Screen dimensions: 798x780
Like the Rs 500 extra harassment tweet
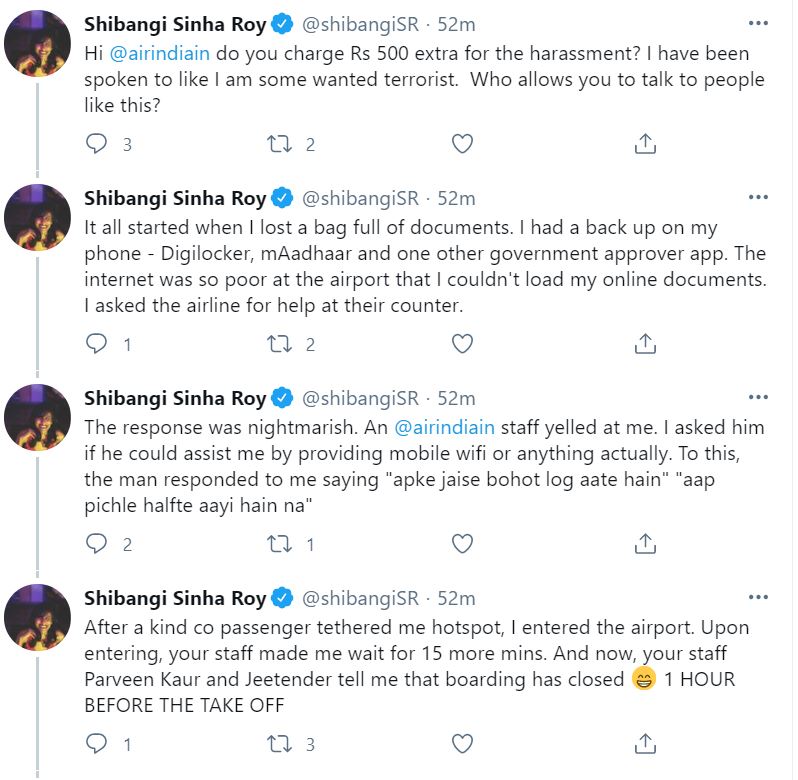point(462,144)
